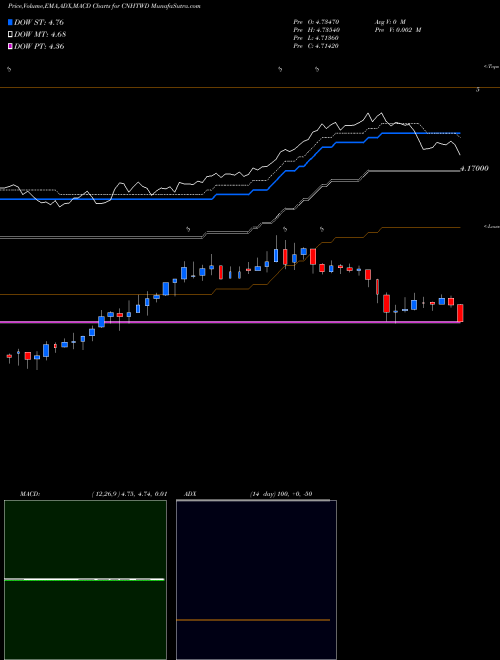Click the MACD (12,26,9) values text

(x=129, y=494)
